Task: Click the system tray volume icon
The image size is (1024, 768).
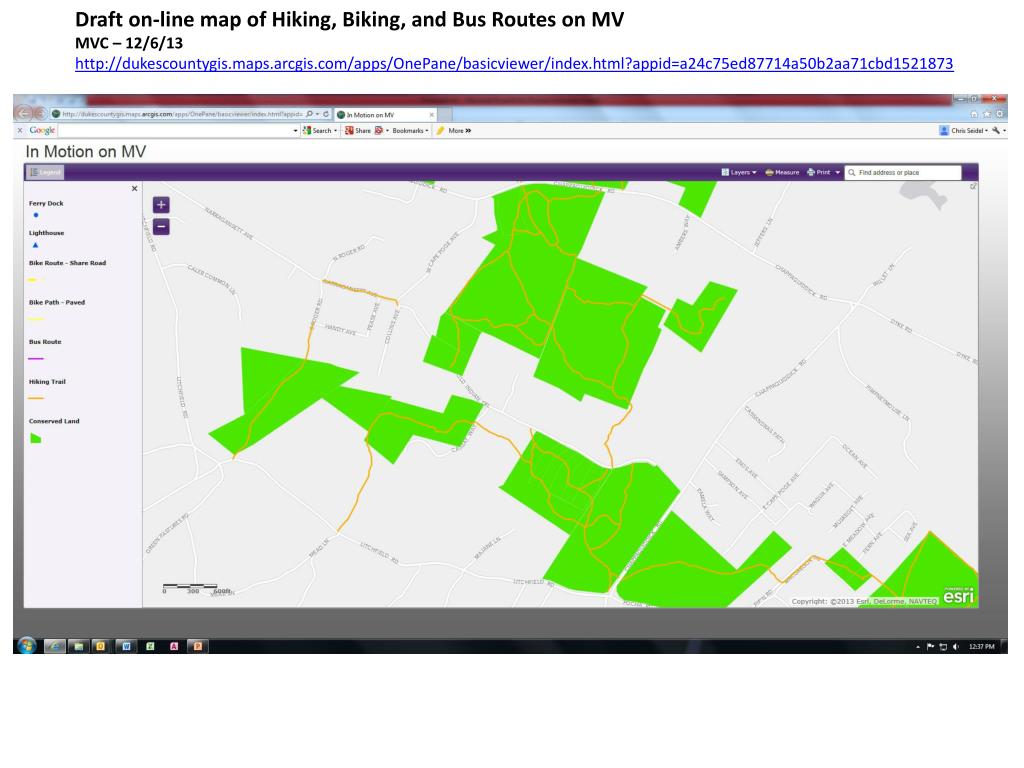Action: 955,647
